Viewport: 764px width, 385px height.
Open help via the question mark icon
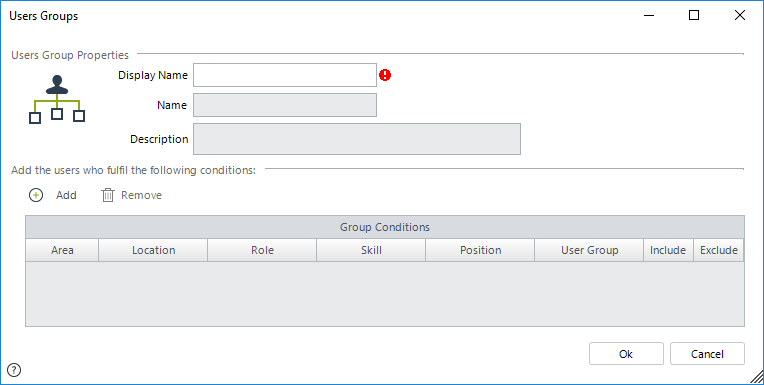pos(14,370)
